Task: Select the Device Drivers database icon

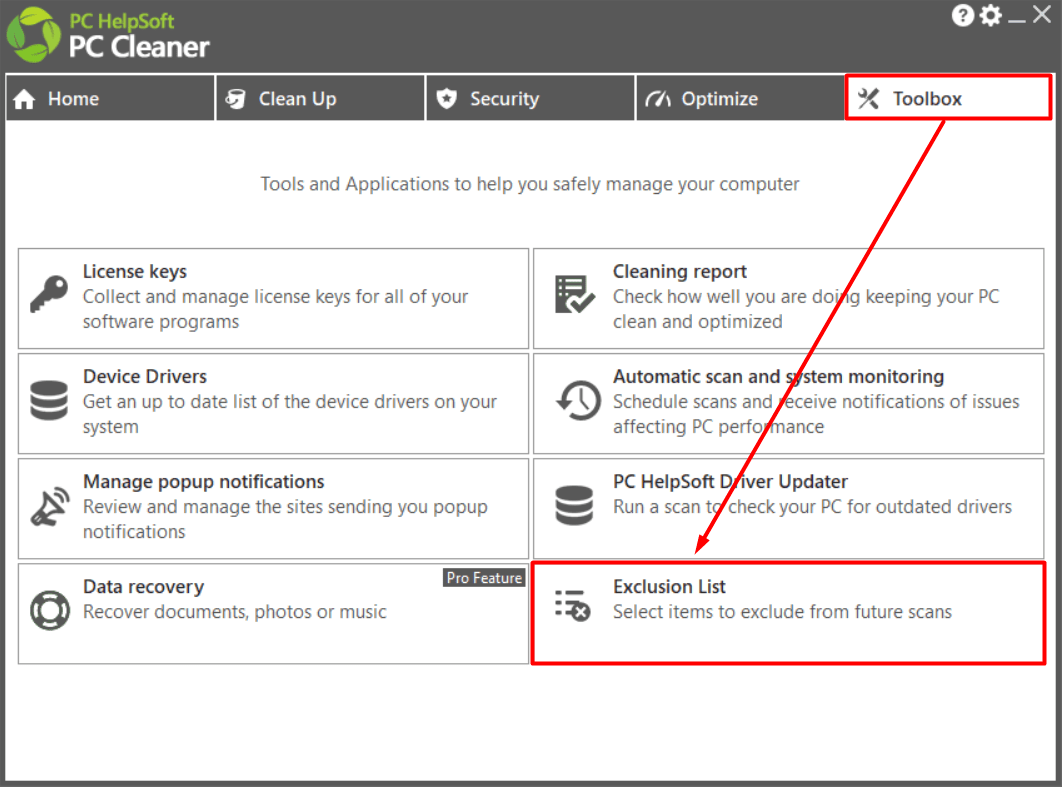Action: (48, 402)
